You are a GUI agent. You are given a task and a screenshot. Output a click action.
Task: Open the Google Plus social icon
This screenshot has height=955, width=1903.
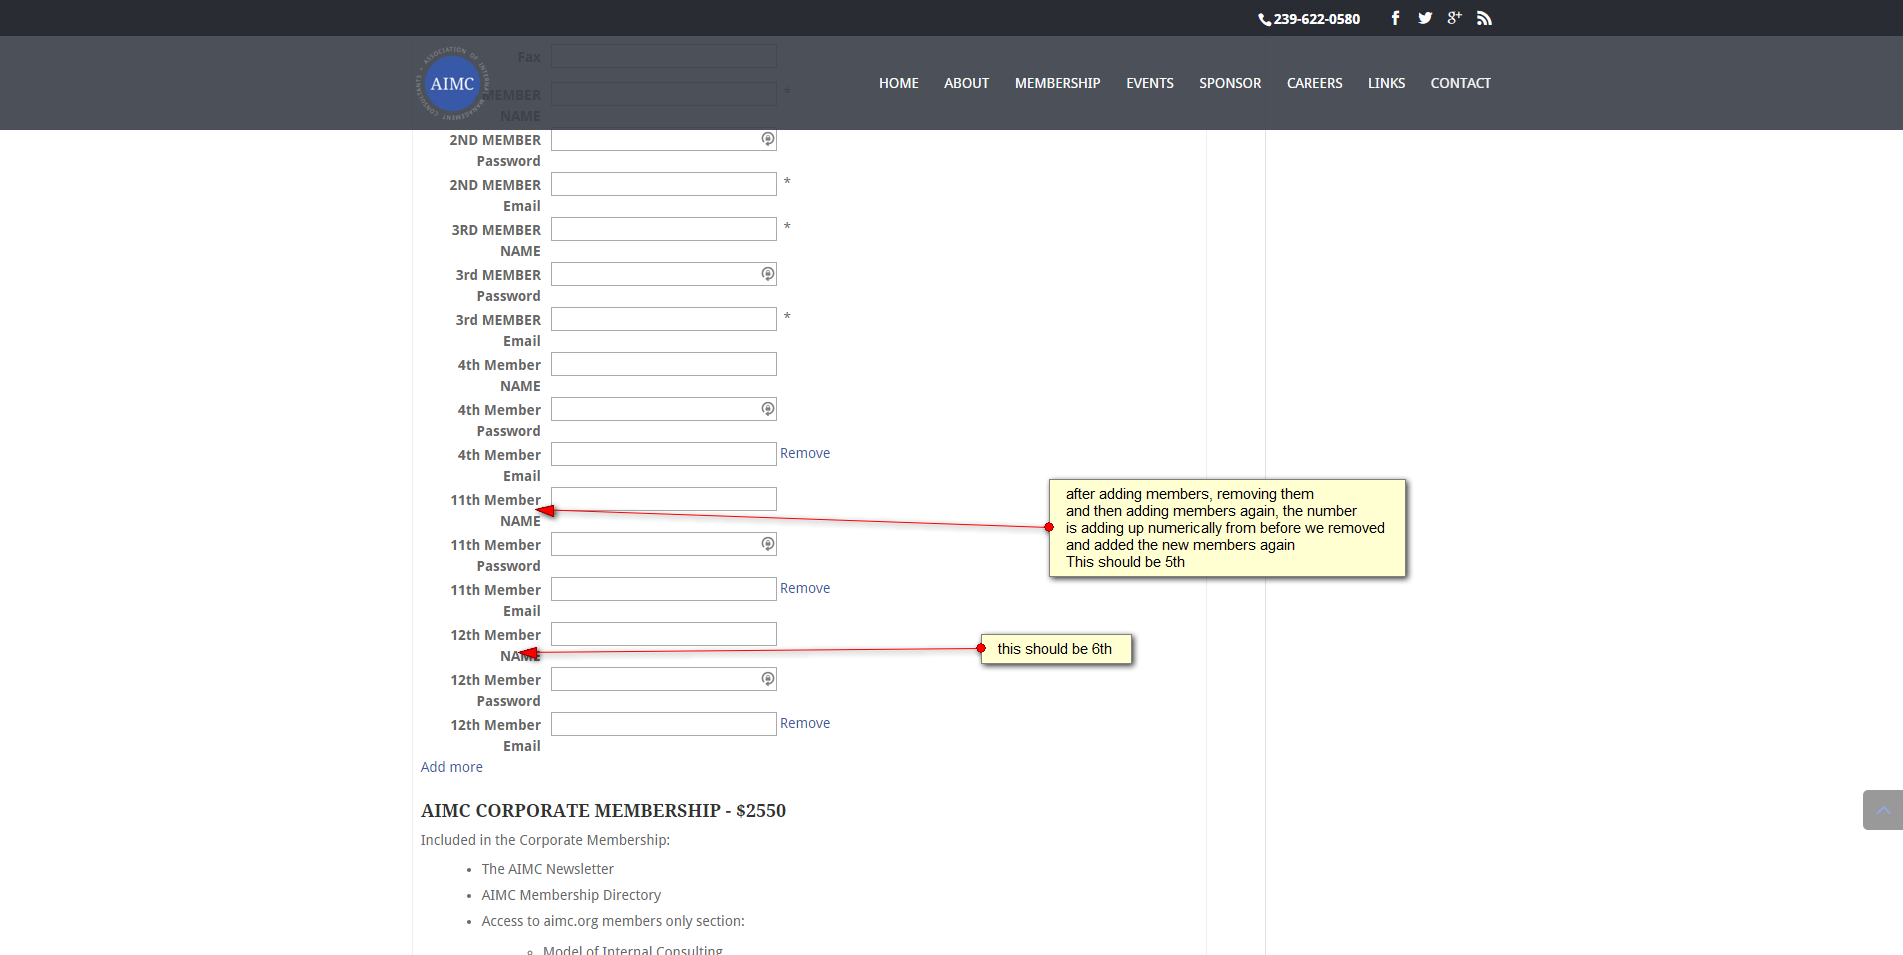(1455, 18)
